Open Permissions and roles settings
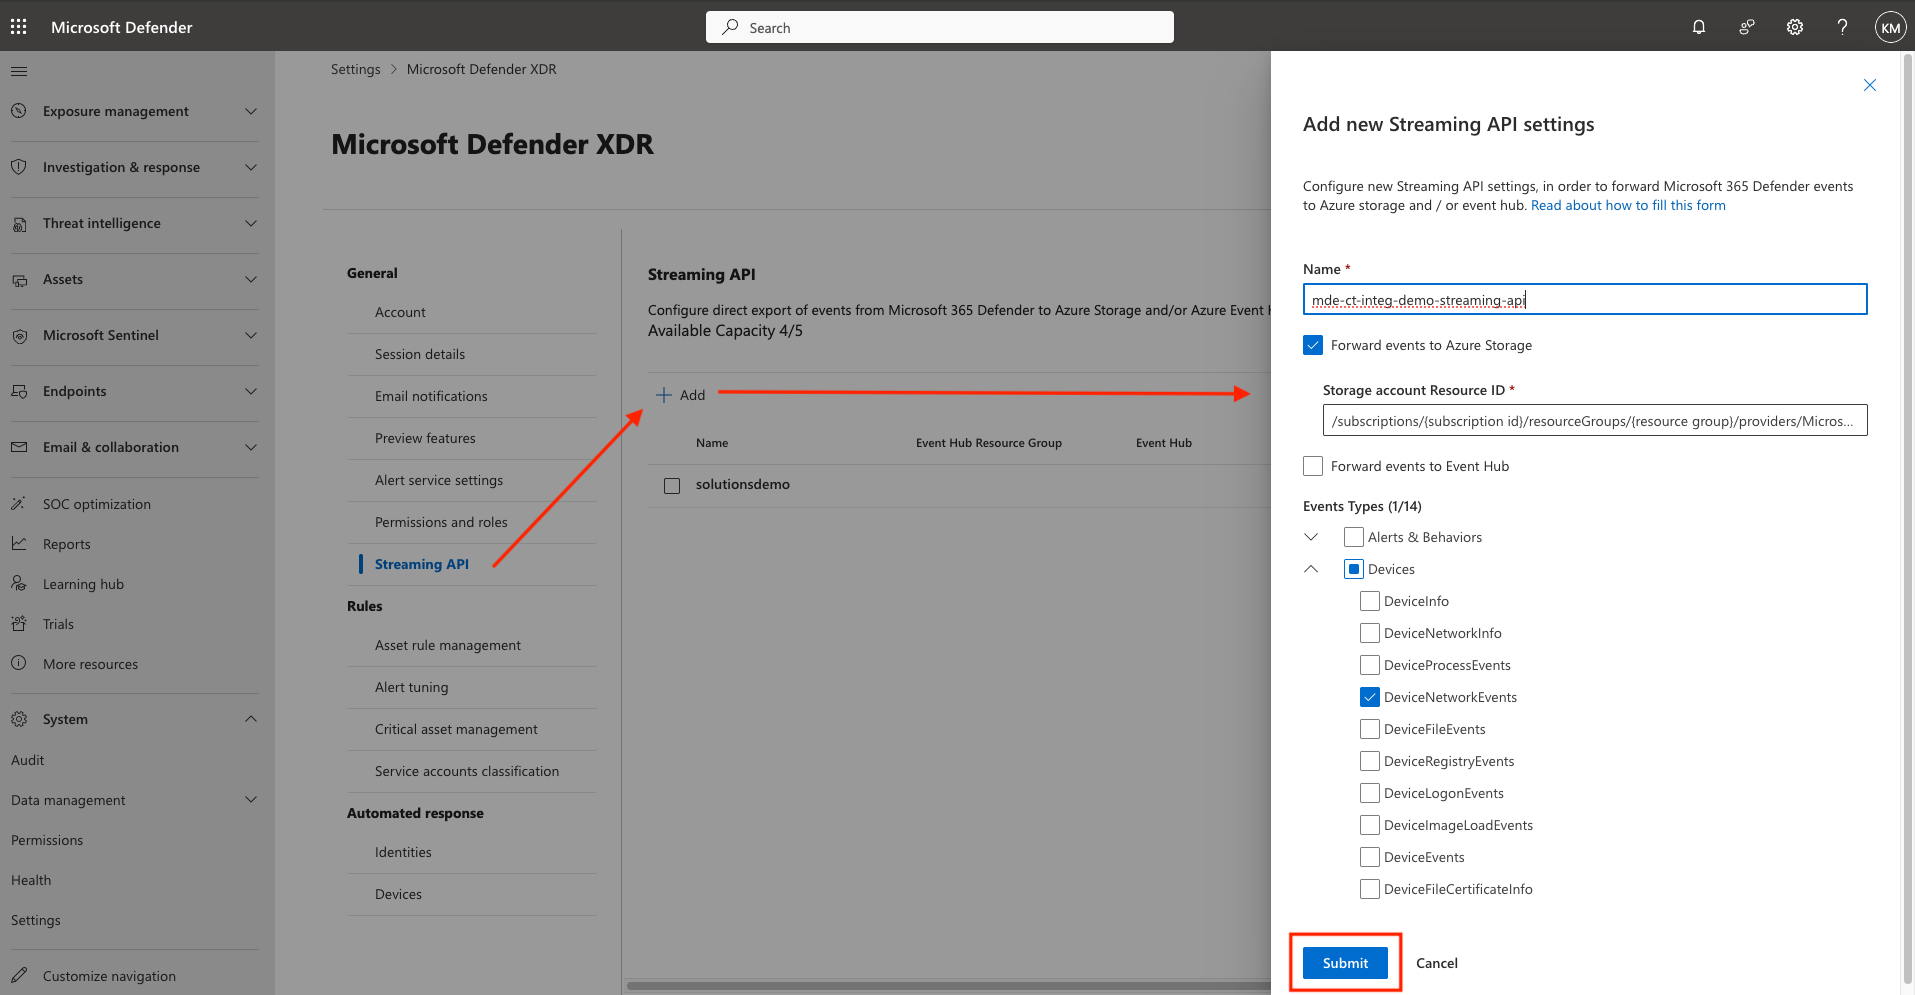This screenshot has height=995, width=1915. pyautogui.click(x=441, y=522)
